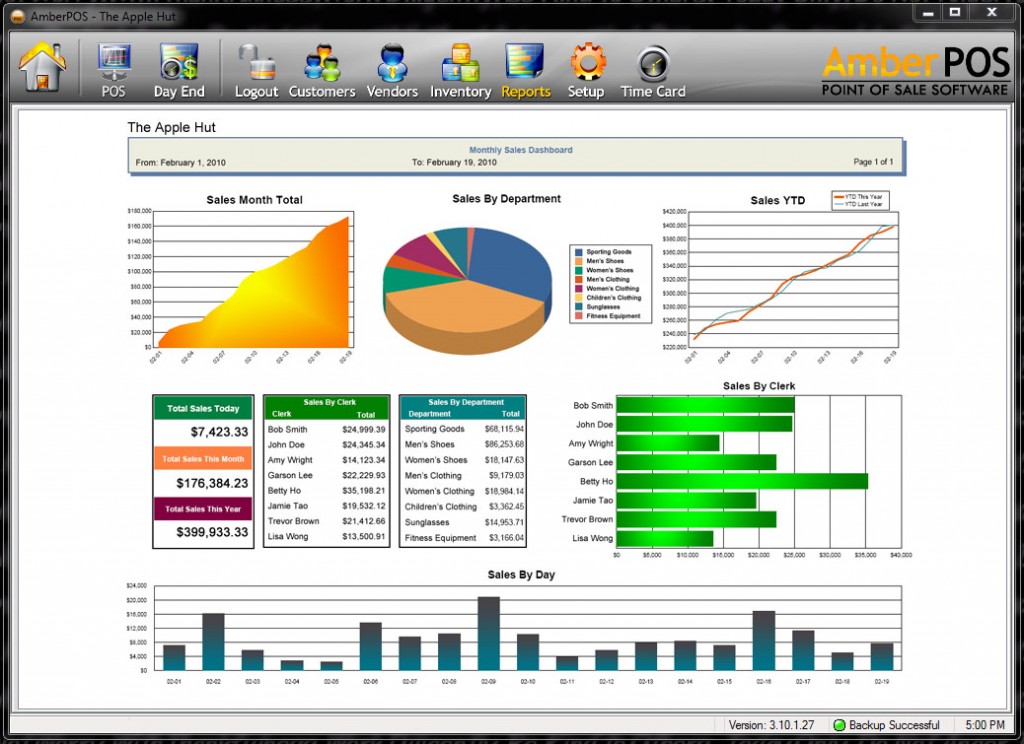Open the Vendors section

click(x=392, y=69)
